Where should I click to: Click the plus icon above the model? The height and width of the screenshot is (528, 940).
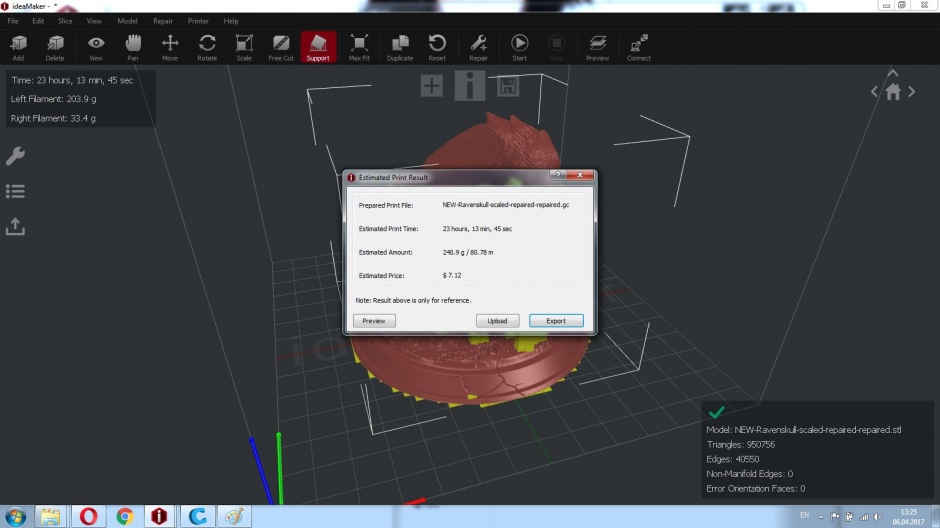[432, 86]
